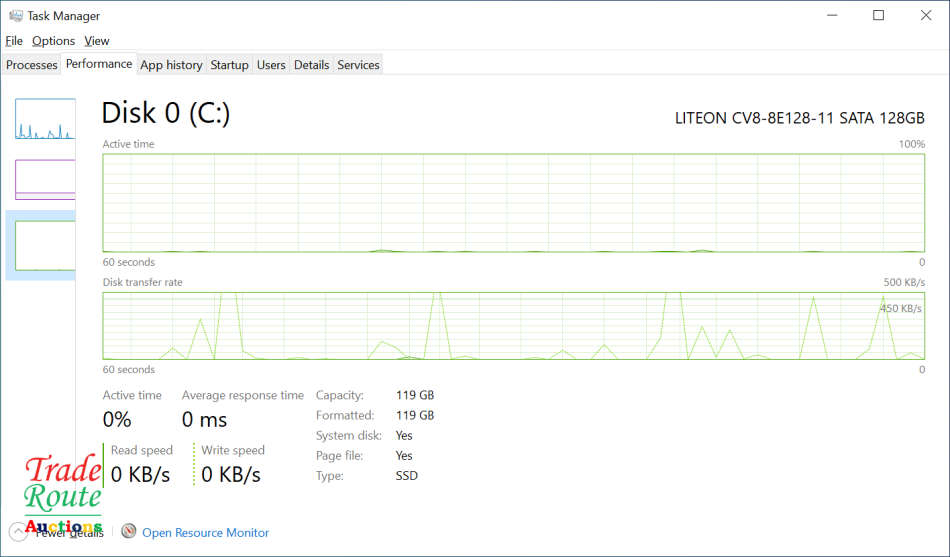This screenshot has width=950, height=557.
Task: Select the Performance tab
Action: point(99,64)
